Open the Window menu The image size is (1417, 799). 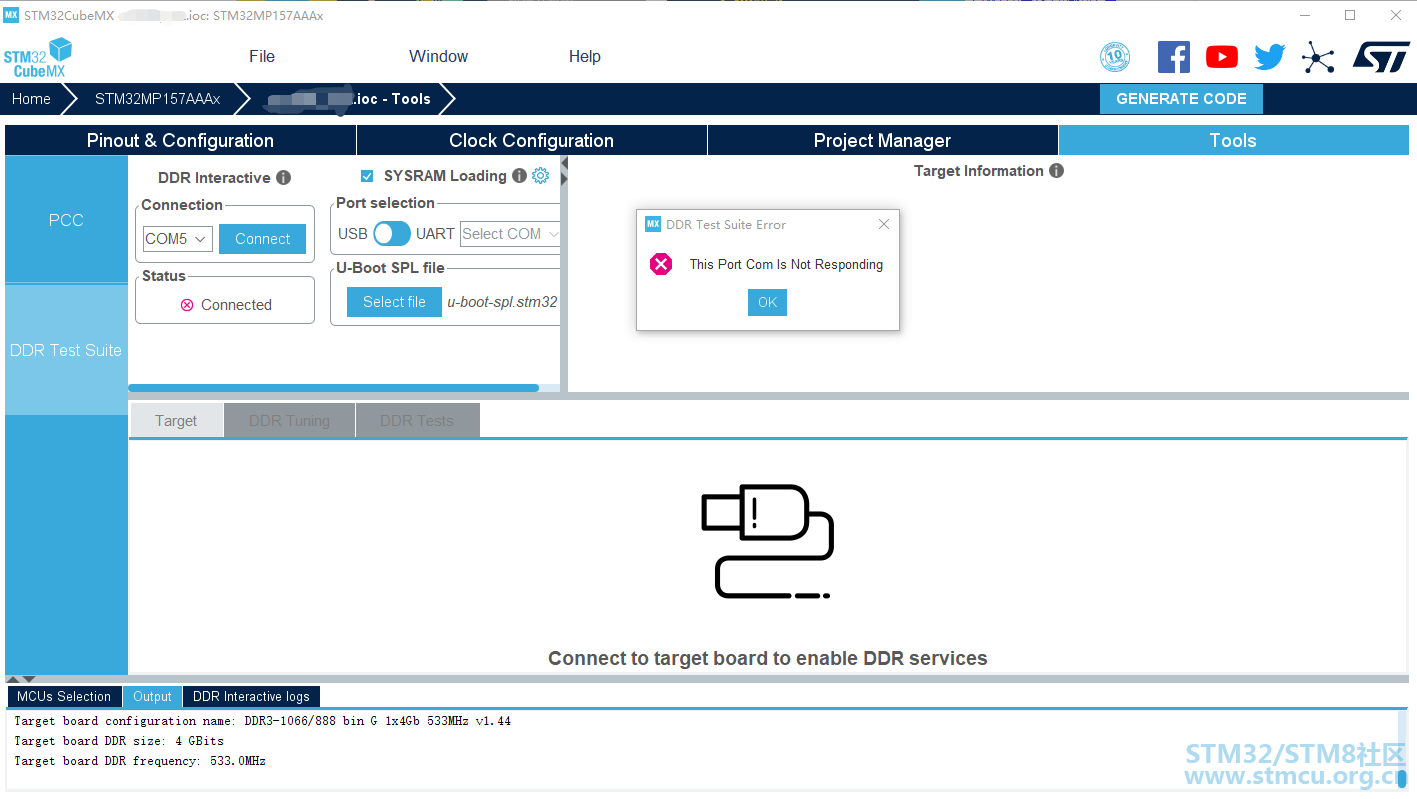point(439,56)
